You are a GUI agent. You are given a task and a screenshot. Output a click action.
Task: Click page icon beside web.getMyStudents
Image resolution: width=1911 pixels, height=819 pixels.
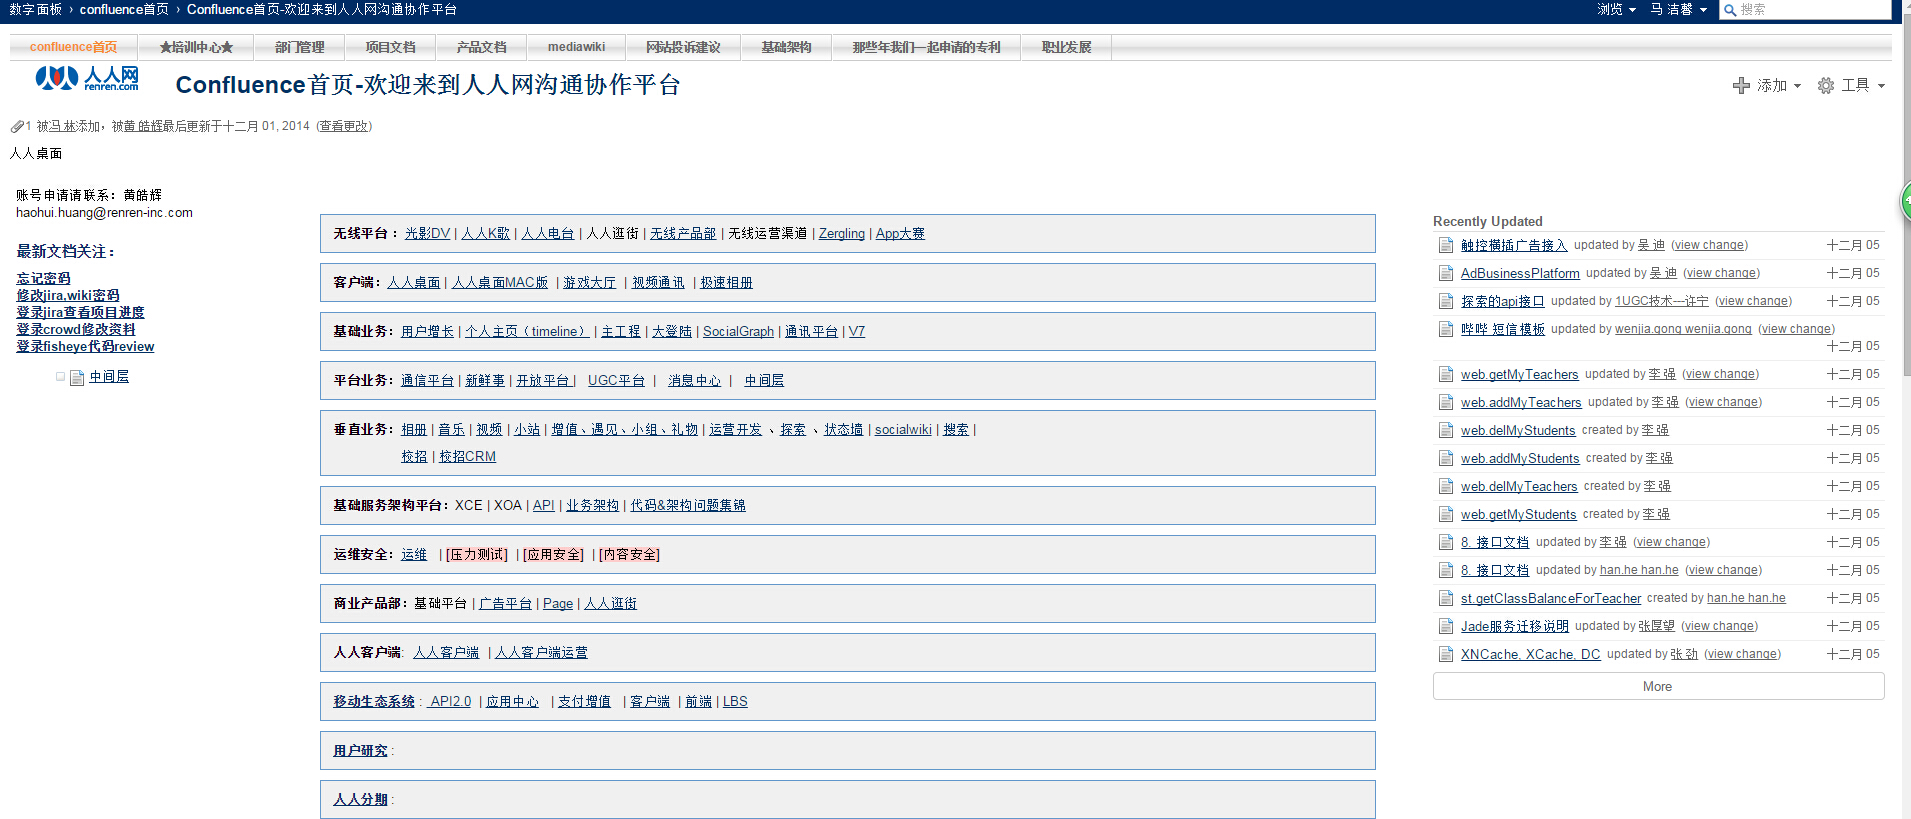[x=1445, y=514]
